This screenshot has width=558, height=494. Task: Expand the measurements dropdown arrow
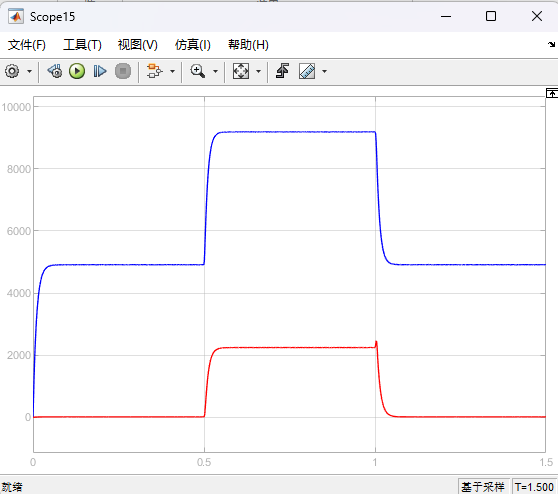pyautogui.click(x=324, y=72)
